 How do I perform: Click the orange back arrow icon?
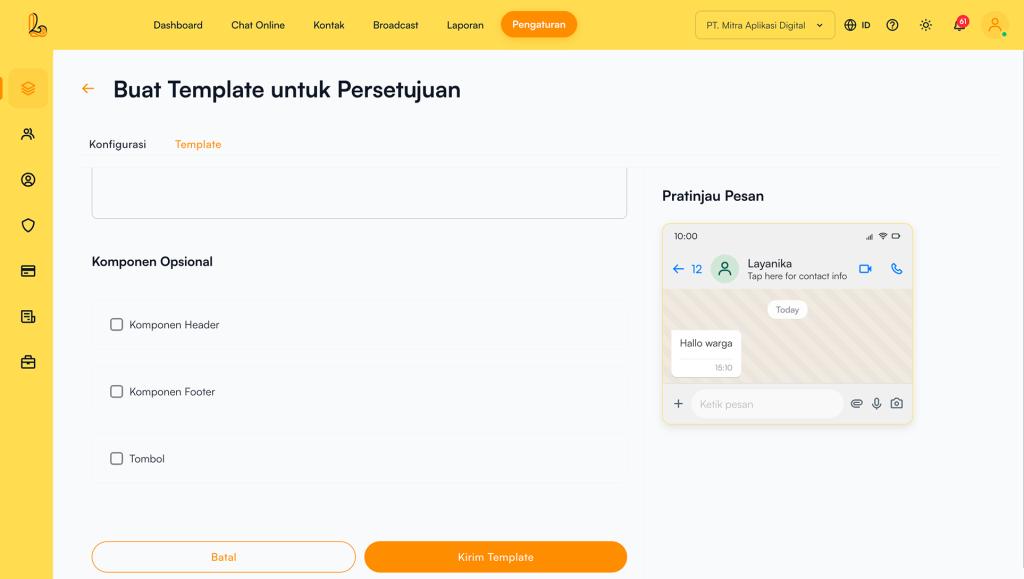(x=88, y=89)
